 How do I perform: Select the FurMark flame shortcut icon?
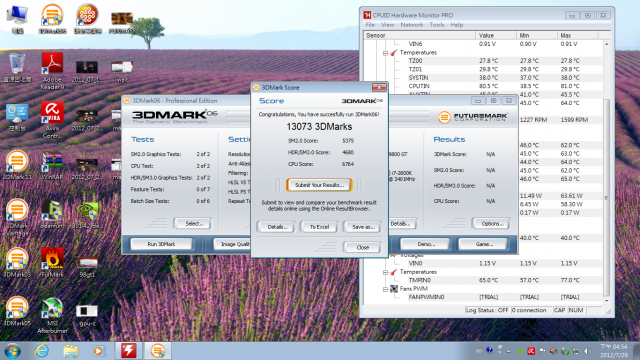(52, 262)
